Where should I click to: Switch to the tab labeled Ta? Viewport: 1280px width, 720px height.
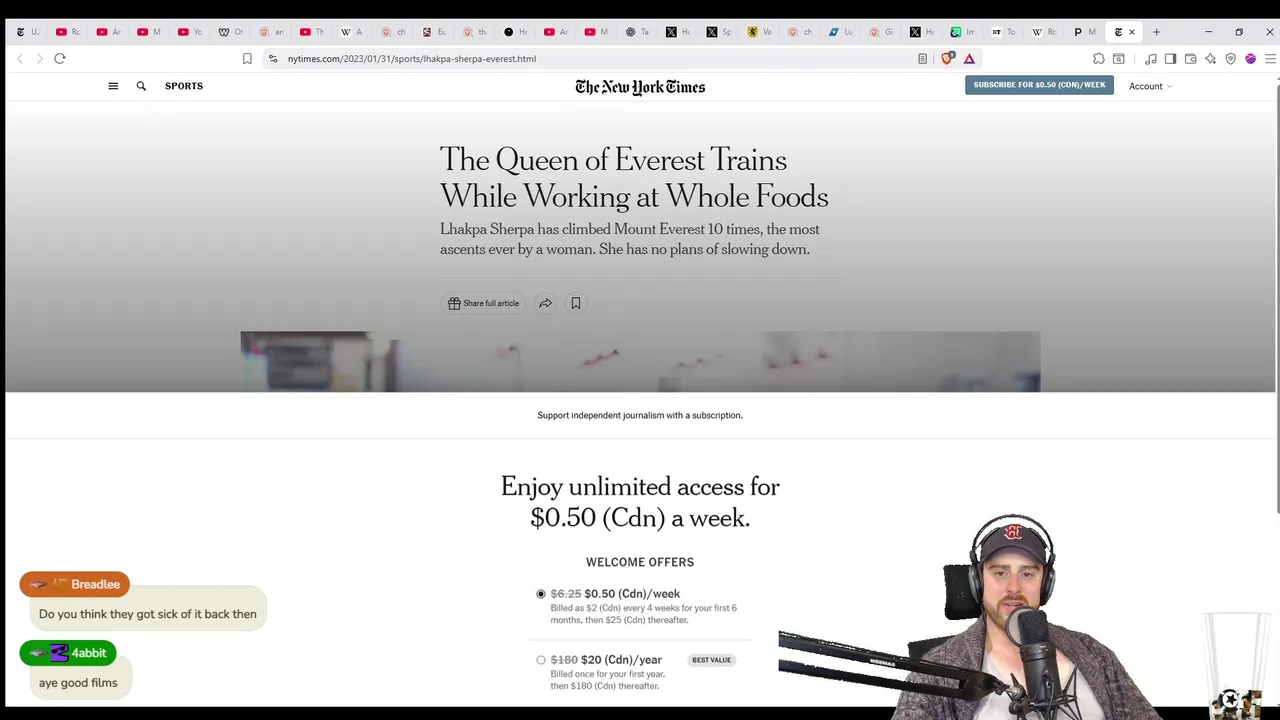pyautogui.click(x=637, y=32)
